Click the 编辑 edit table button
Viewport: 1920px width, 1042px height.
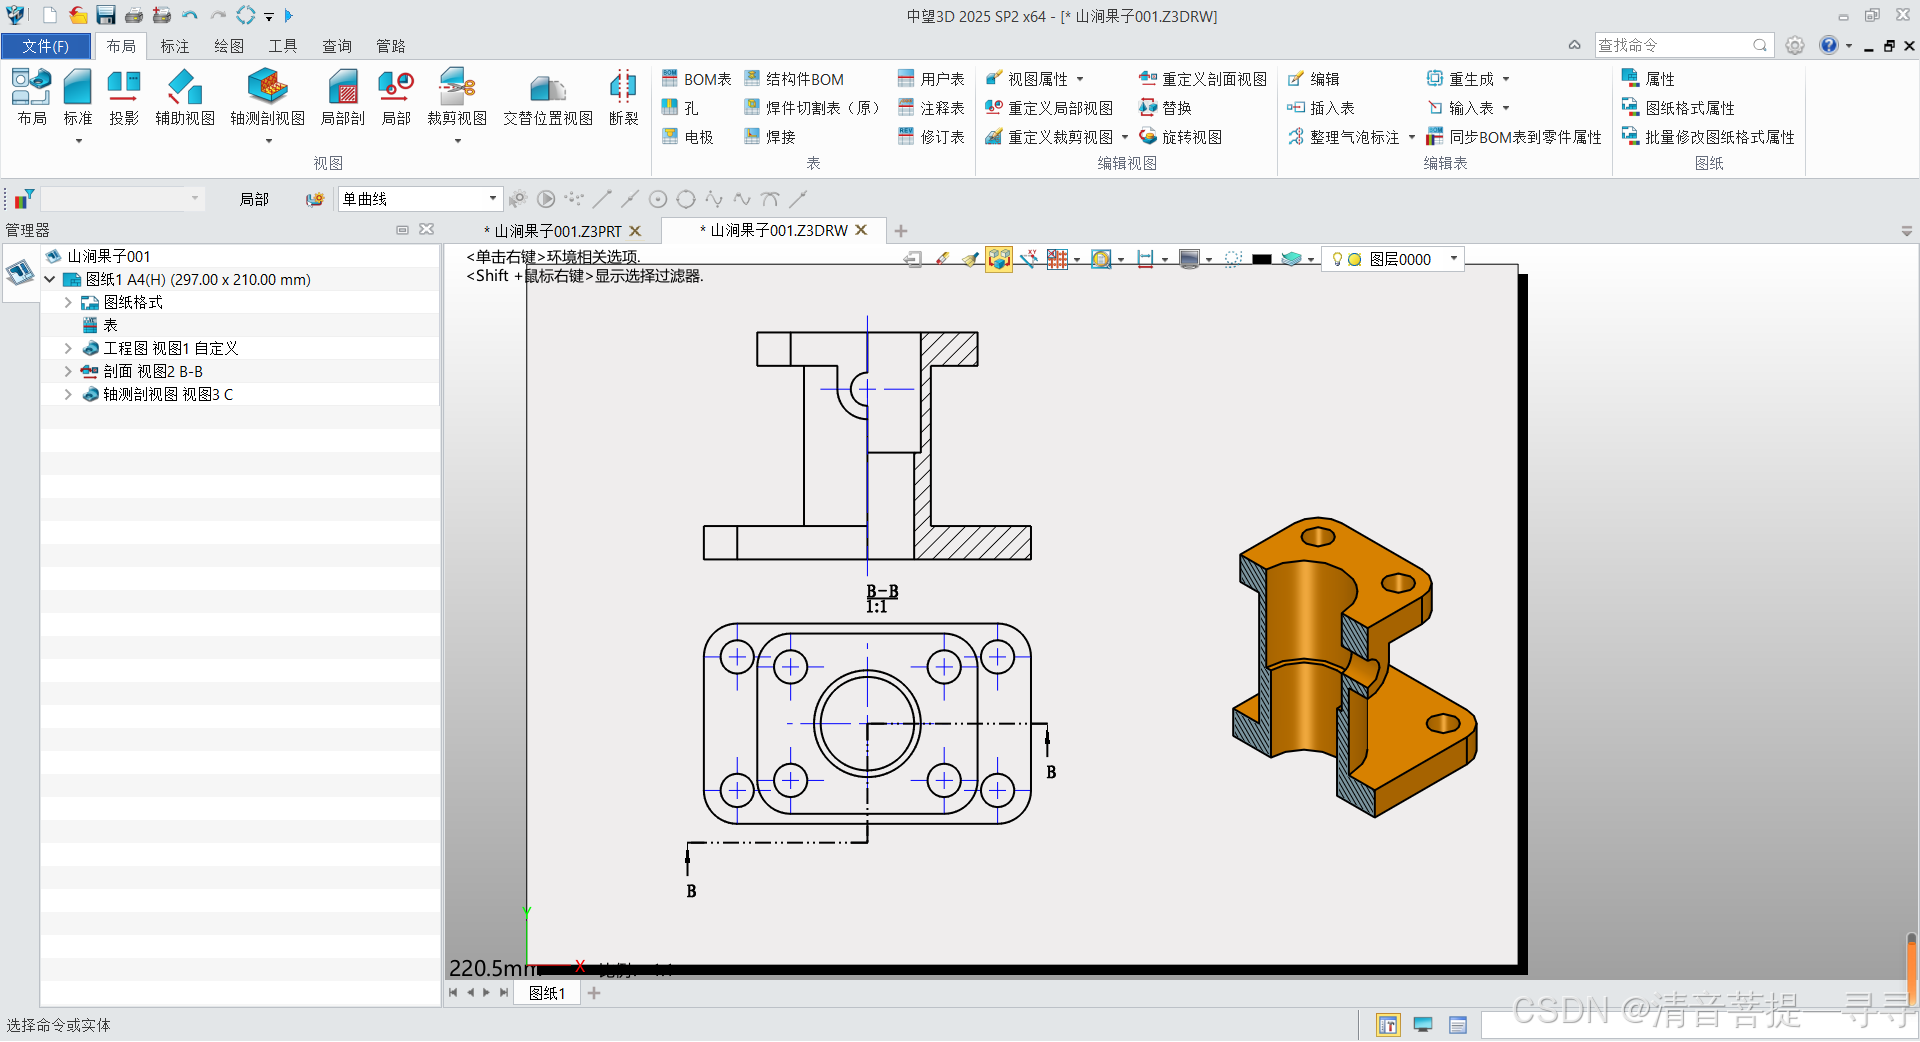[1314, 79]
